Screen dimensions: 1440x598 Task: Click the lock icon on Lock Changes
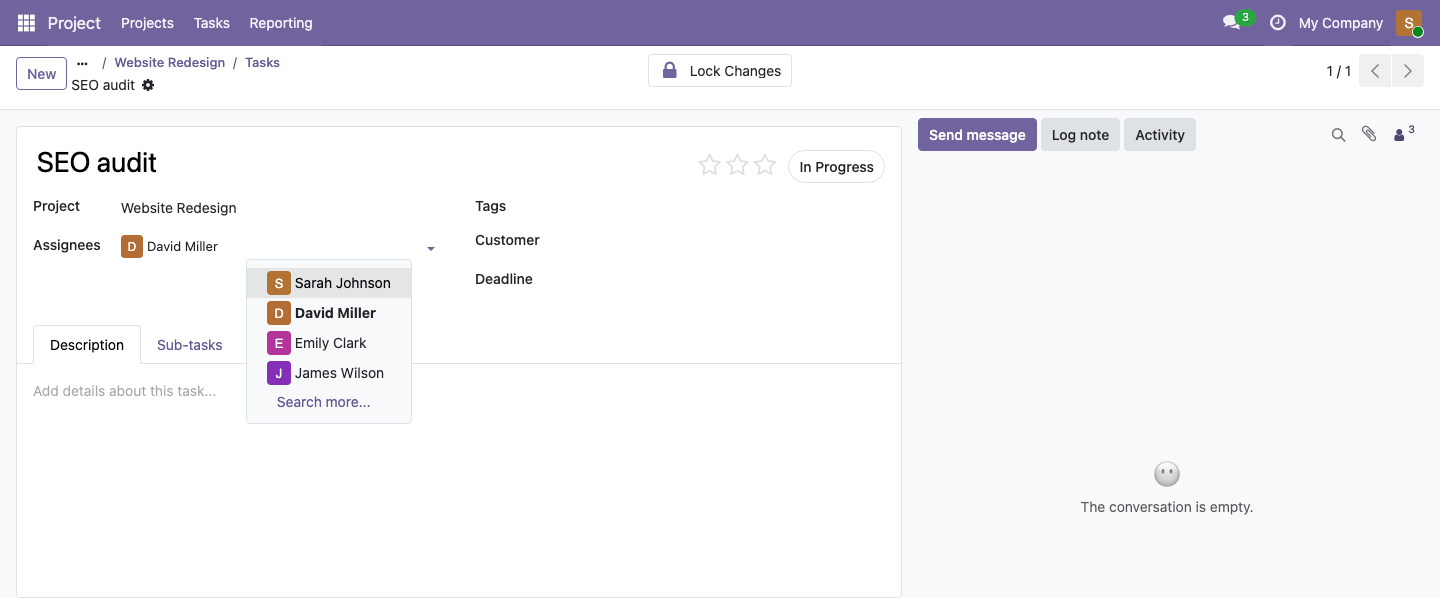(670, 71)
